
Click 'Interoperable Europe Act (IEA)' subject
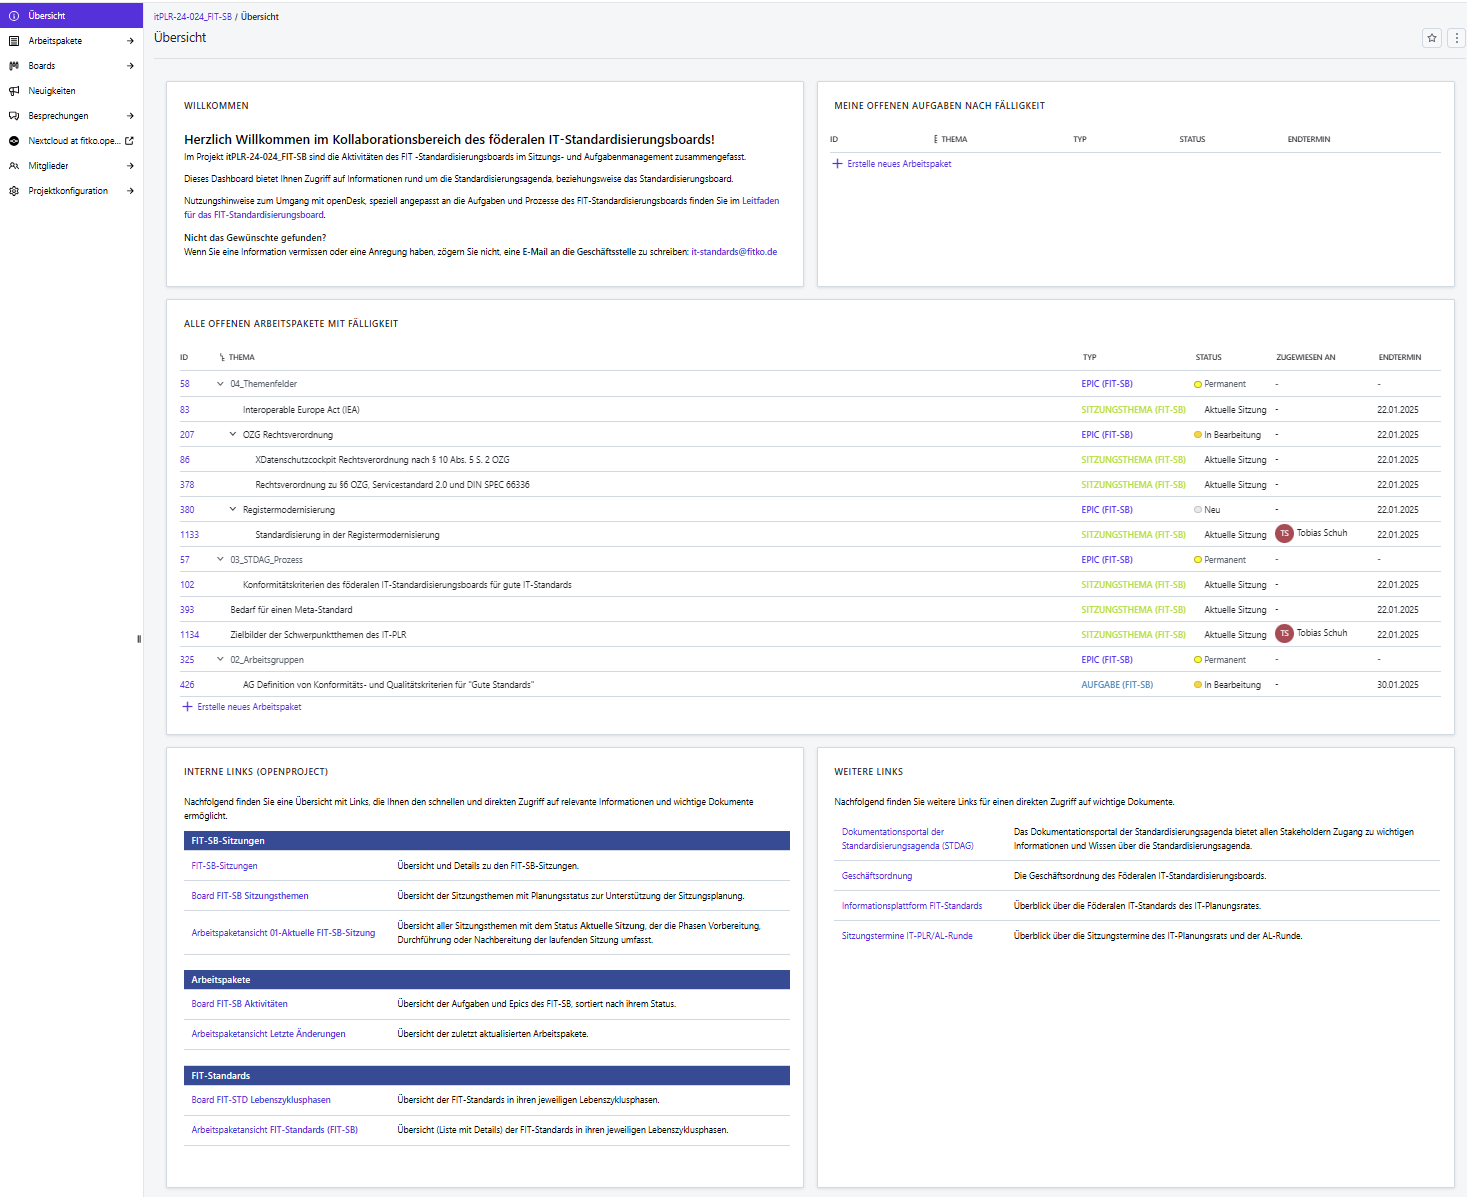point(301,410)
